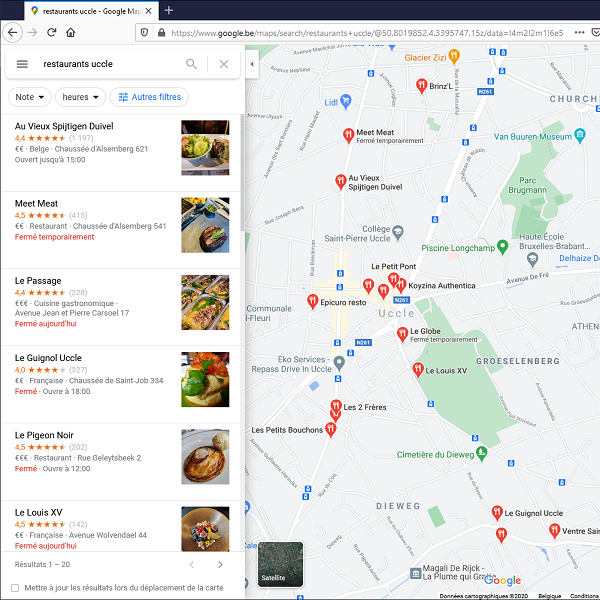Click the Glacier Zizi orange pin

[454, 57]
